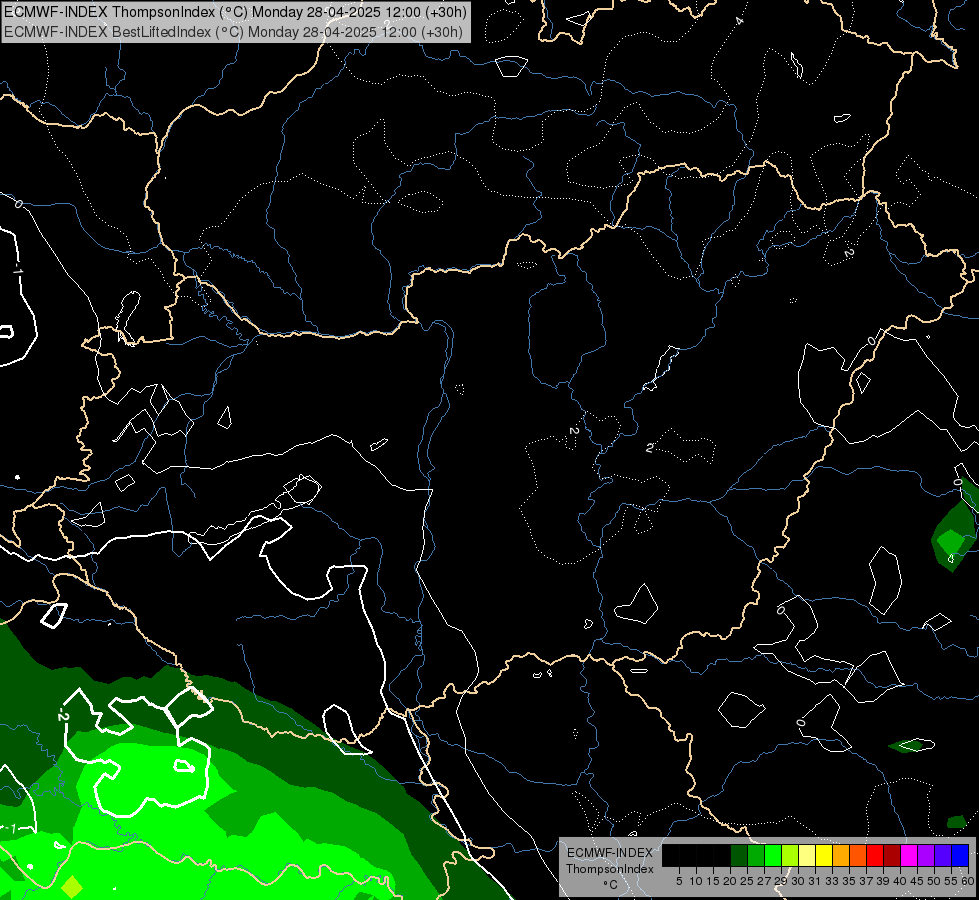Click the pure yellow 31–33 legend swatch
The width and height of the screenshot is (979, 900).
coord(824,856)
